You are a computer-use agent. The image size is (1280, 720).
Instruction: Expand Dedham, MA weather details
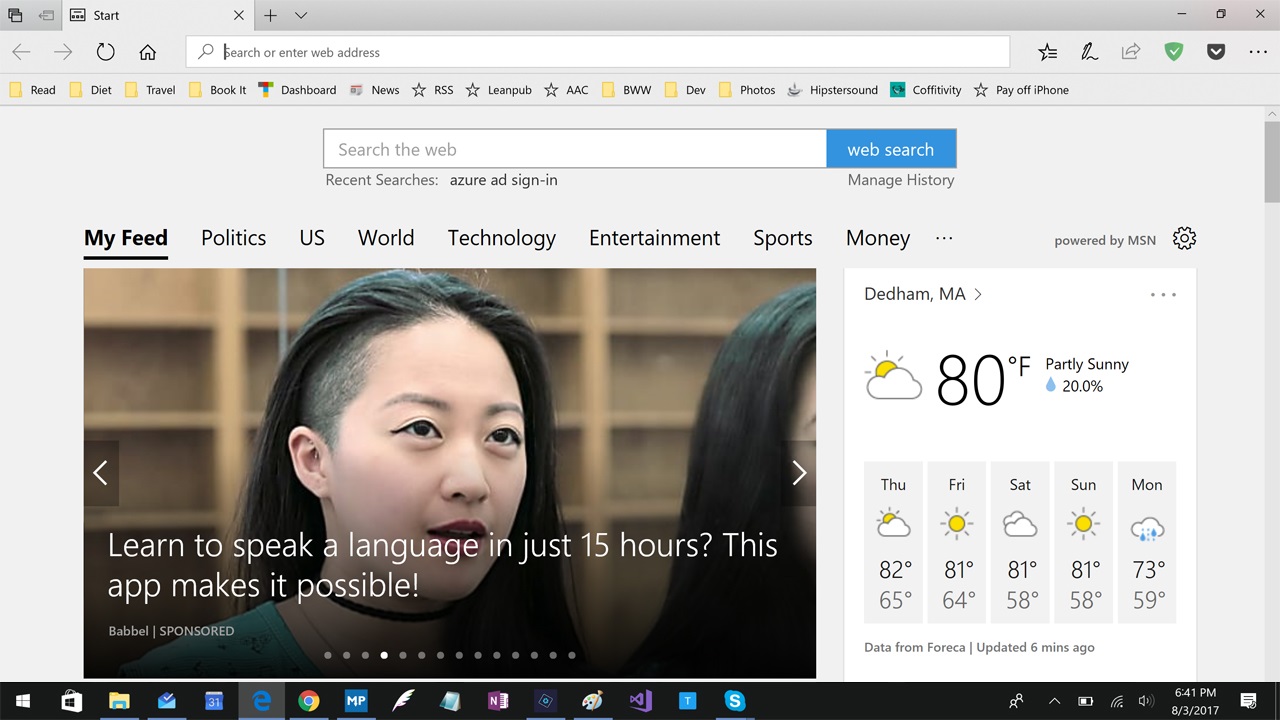click(x=977, y=293)
